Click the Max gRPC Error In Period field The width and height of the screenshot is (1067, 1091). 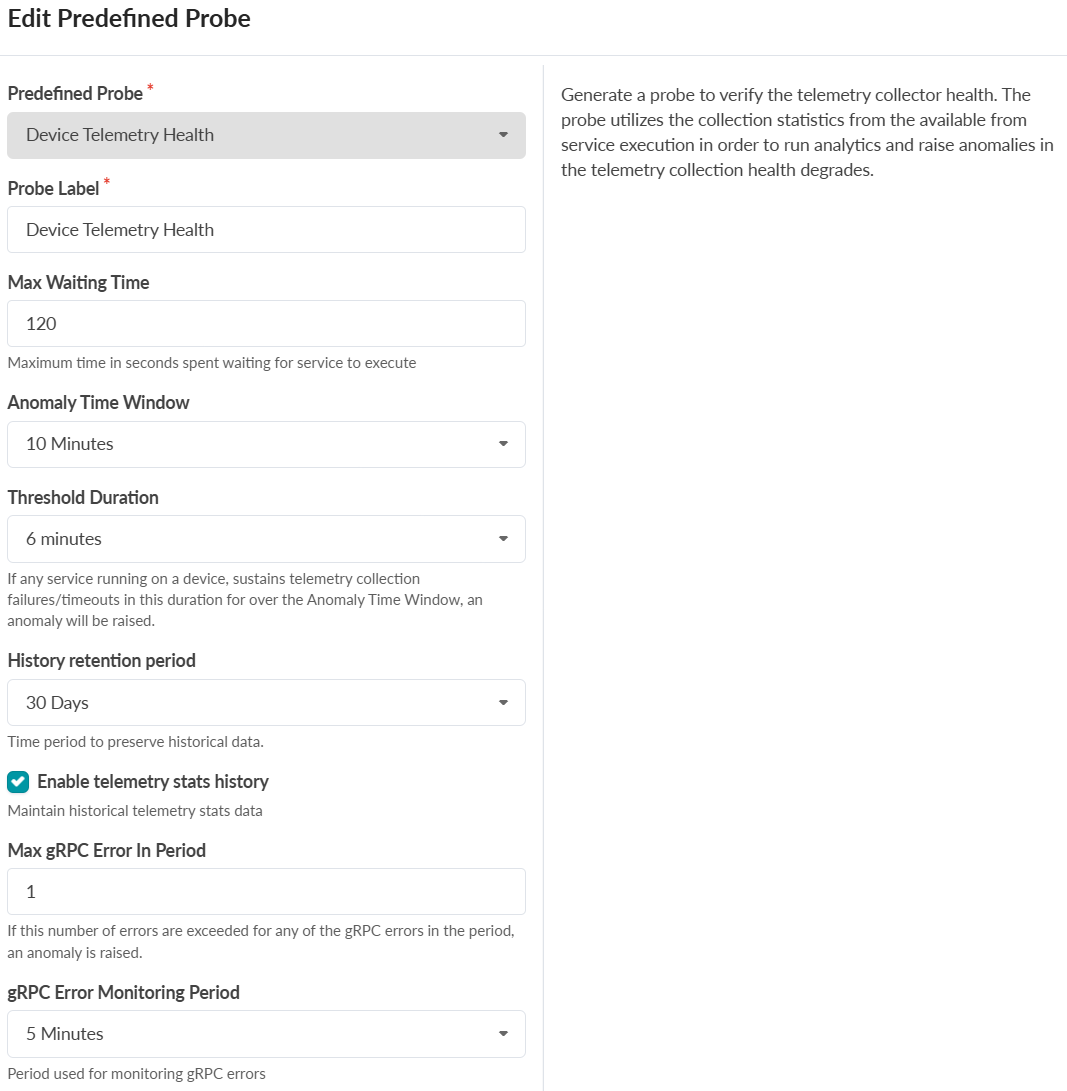click(x=266, y=892)
